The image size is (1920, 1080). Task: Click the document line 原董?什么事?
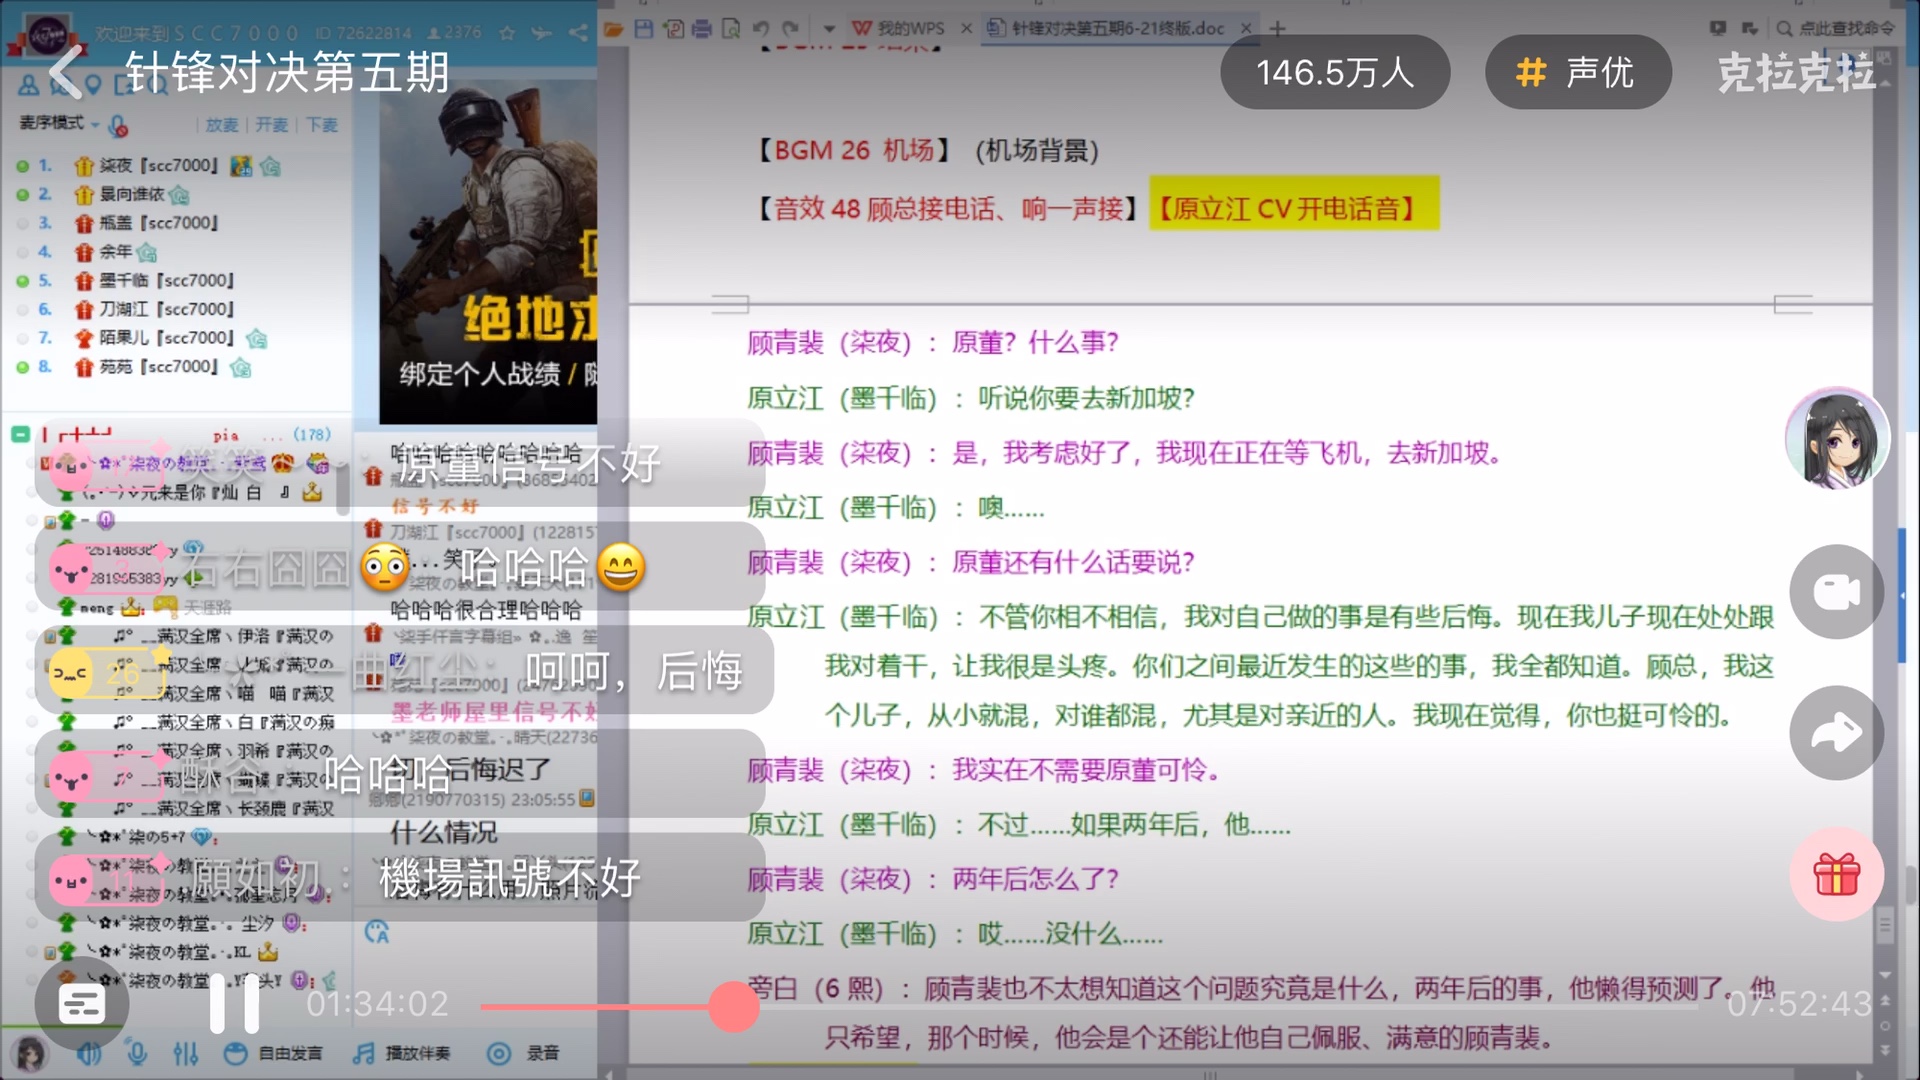tap(933, 343)
